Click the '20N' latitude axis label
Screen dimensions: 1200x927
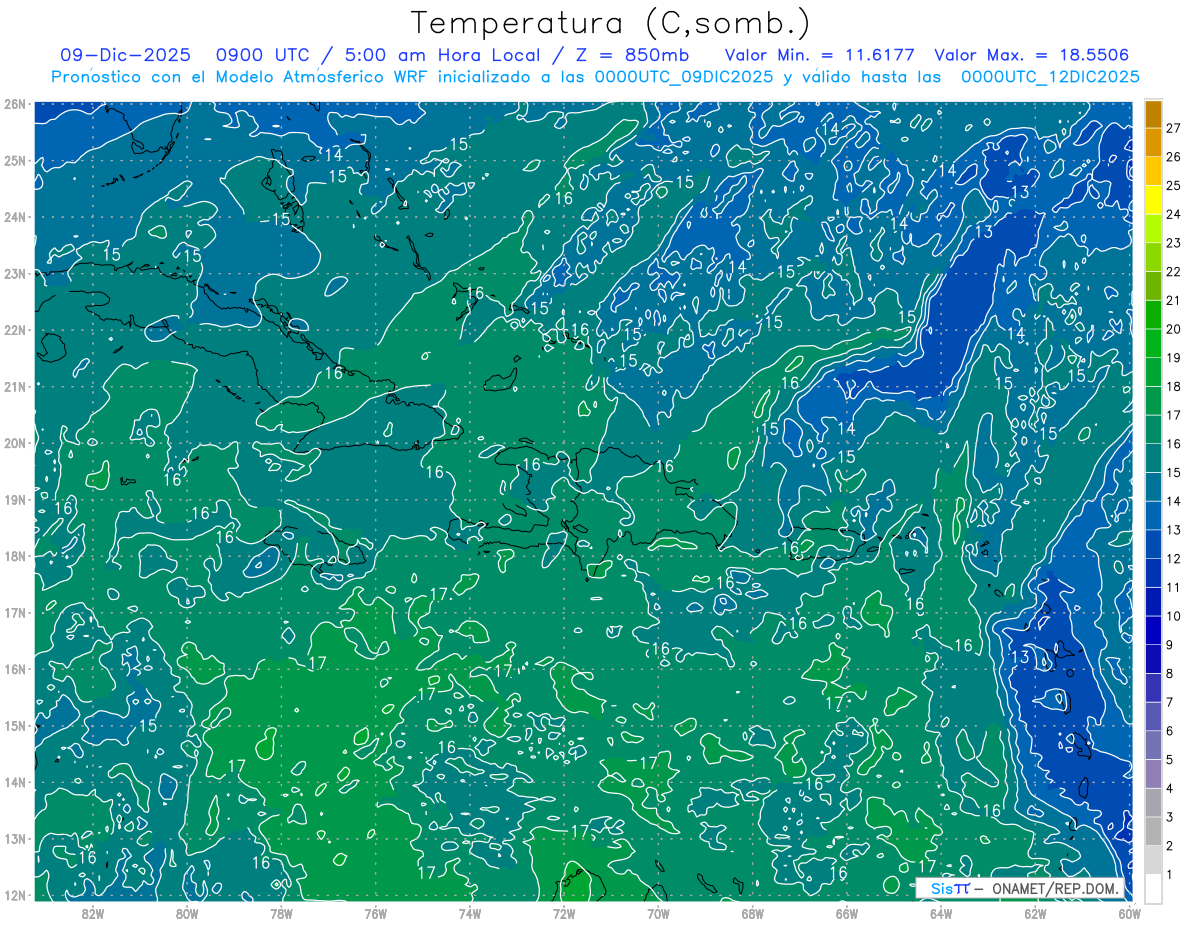(15, 443)
